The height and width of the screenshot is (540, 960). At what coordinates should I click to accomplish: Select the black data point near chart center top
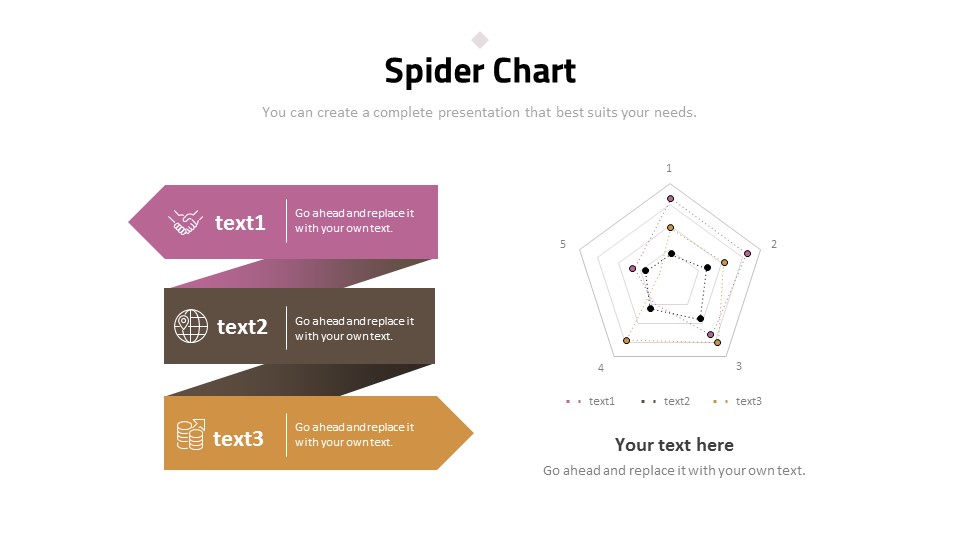tap(672, 253)
